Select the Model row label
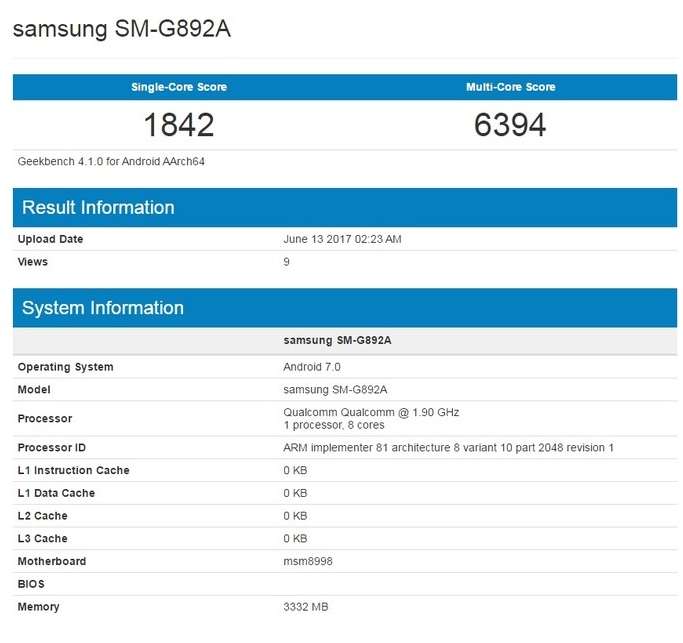 point(34,389)
